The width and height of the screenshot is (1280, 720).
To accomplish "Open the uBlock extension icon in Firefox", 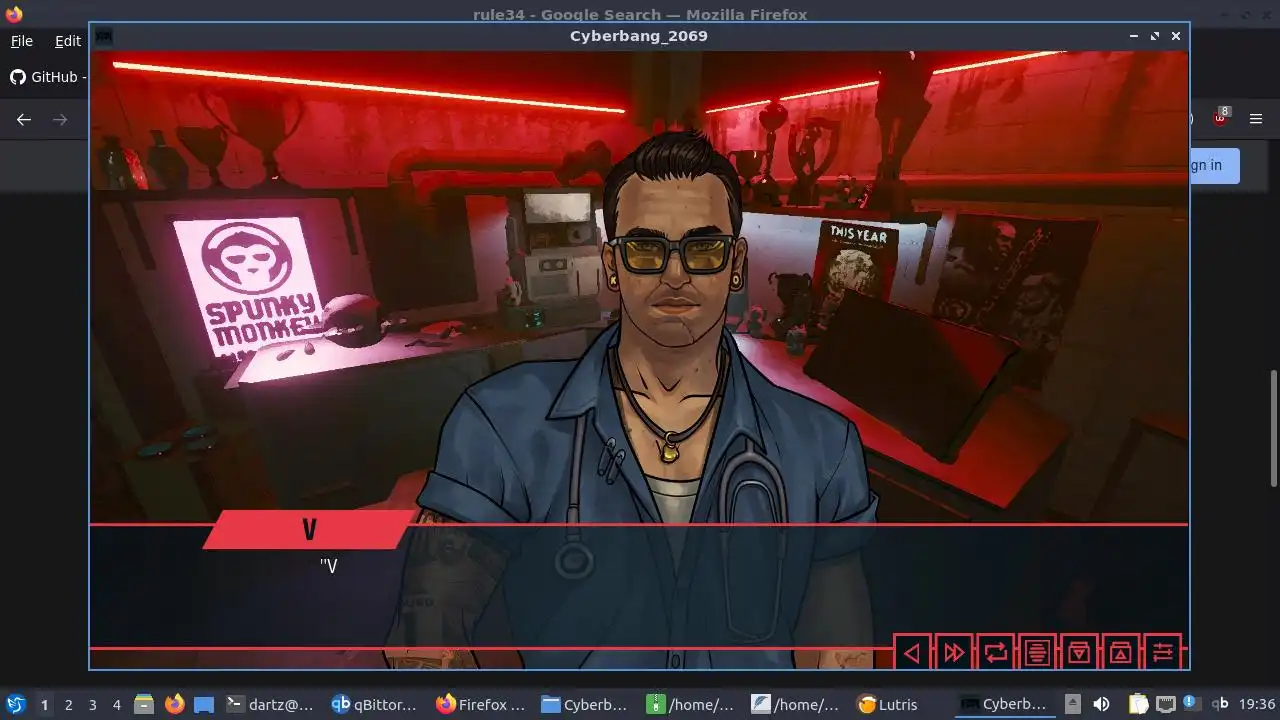I will point(1221,118).
